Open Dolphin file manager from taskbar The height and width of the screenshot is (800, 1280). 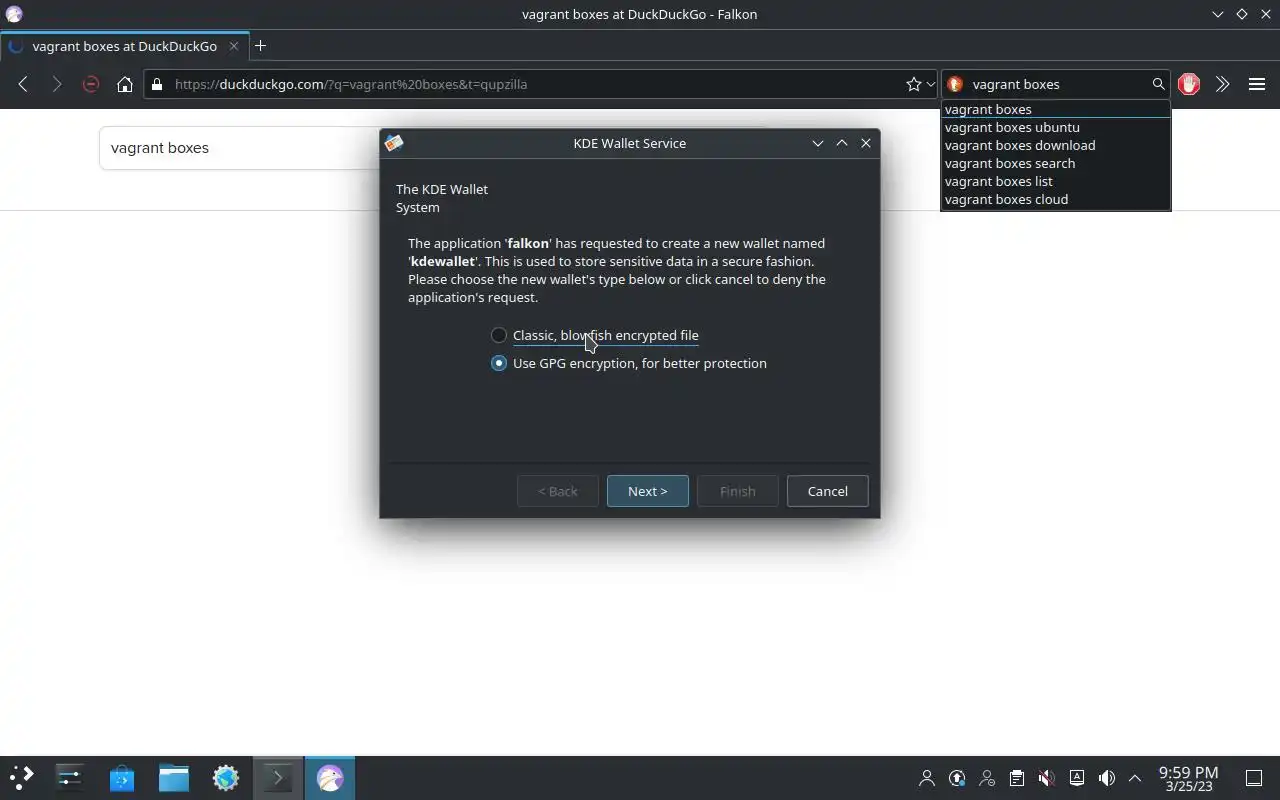174,777
